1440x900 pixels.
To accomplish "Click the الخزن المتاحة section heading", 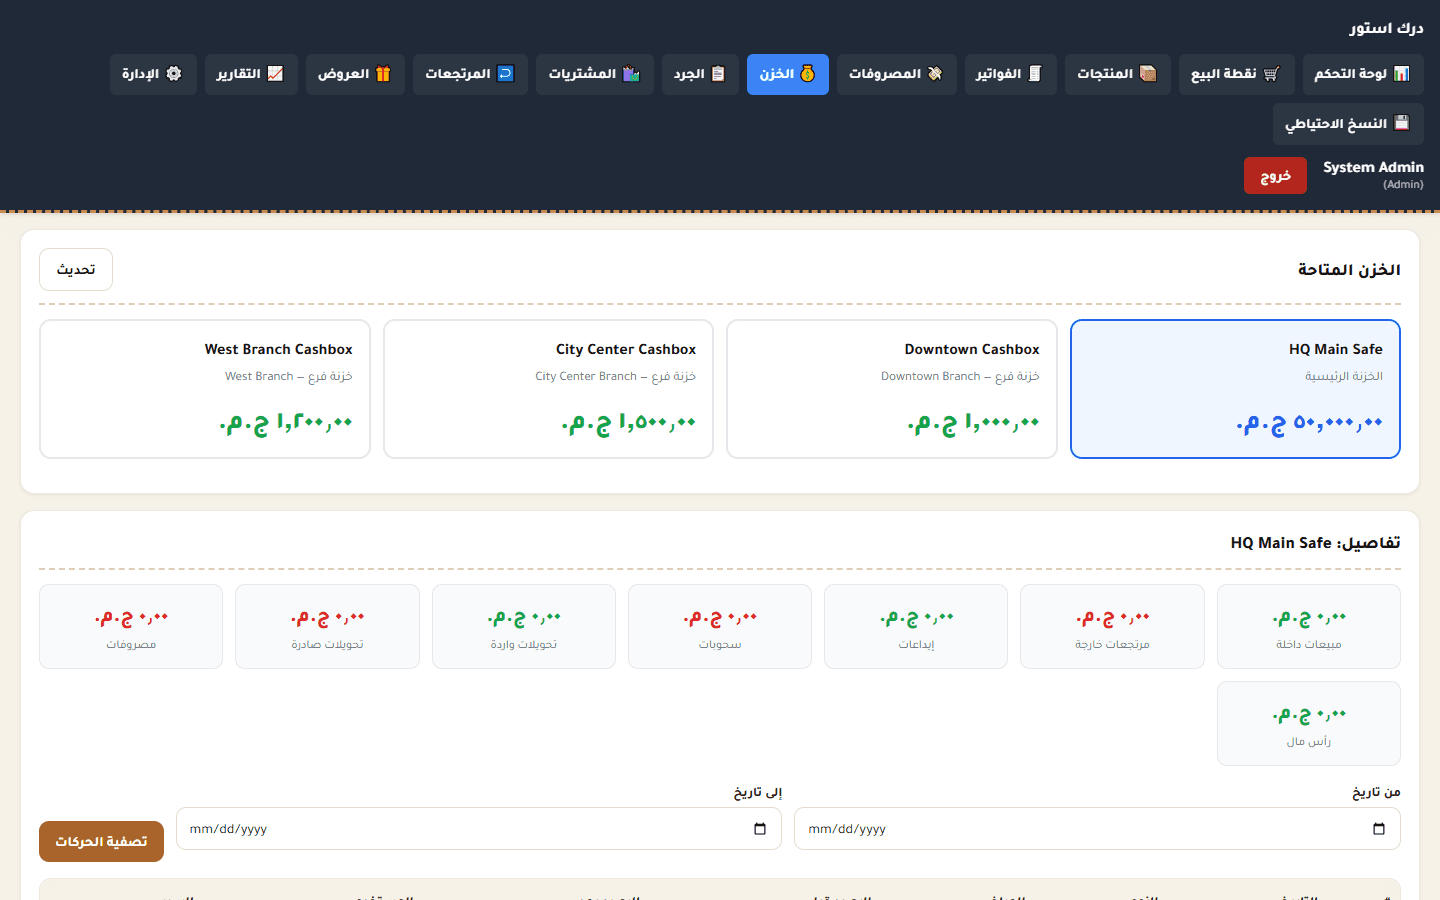I will coord(1349,270).
